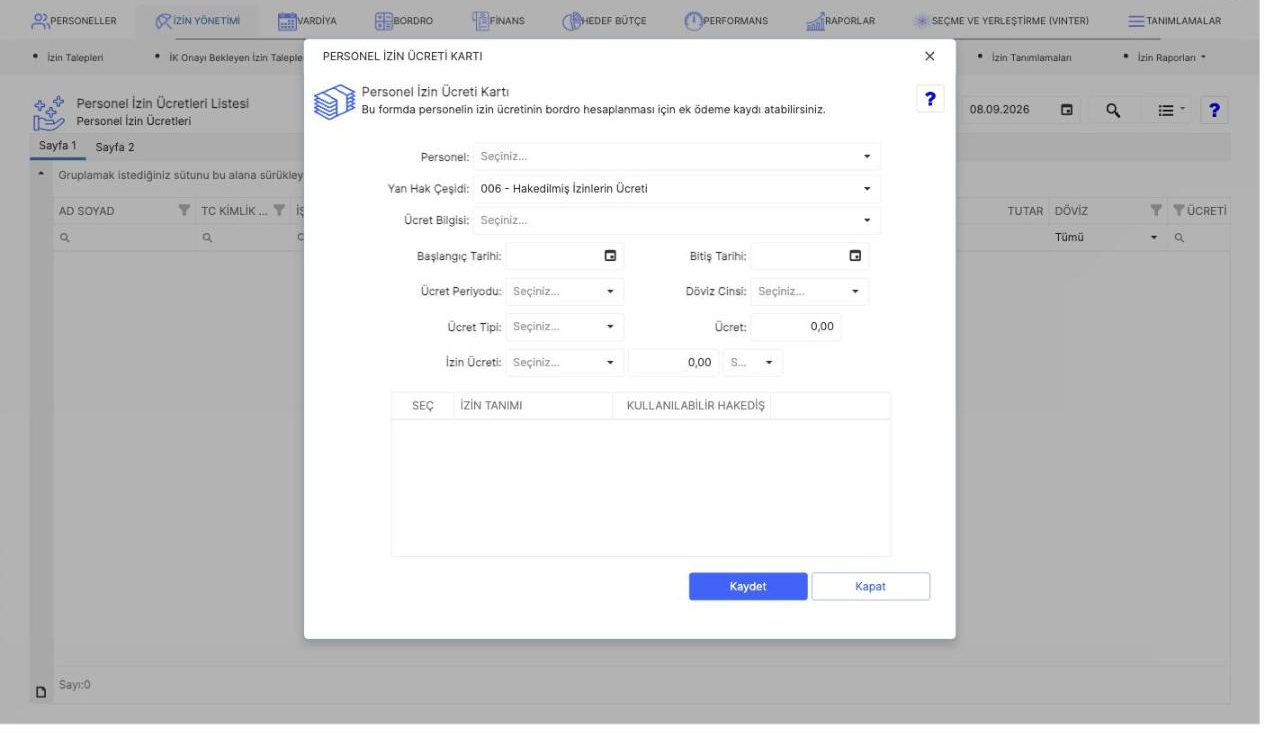
Task: Click the blue help icon in the dialog
Action: pos(930,99)
